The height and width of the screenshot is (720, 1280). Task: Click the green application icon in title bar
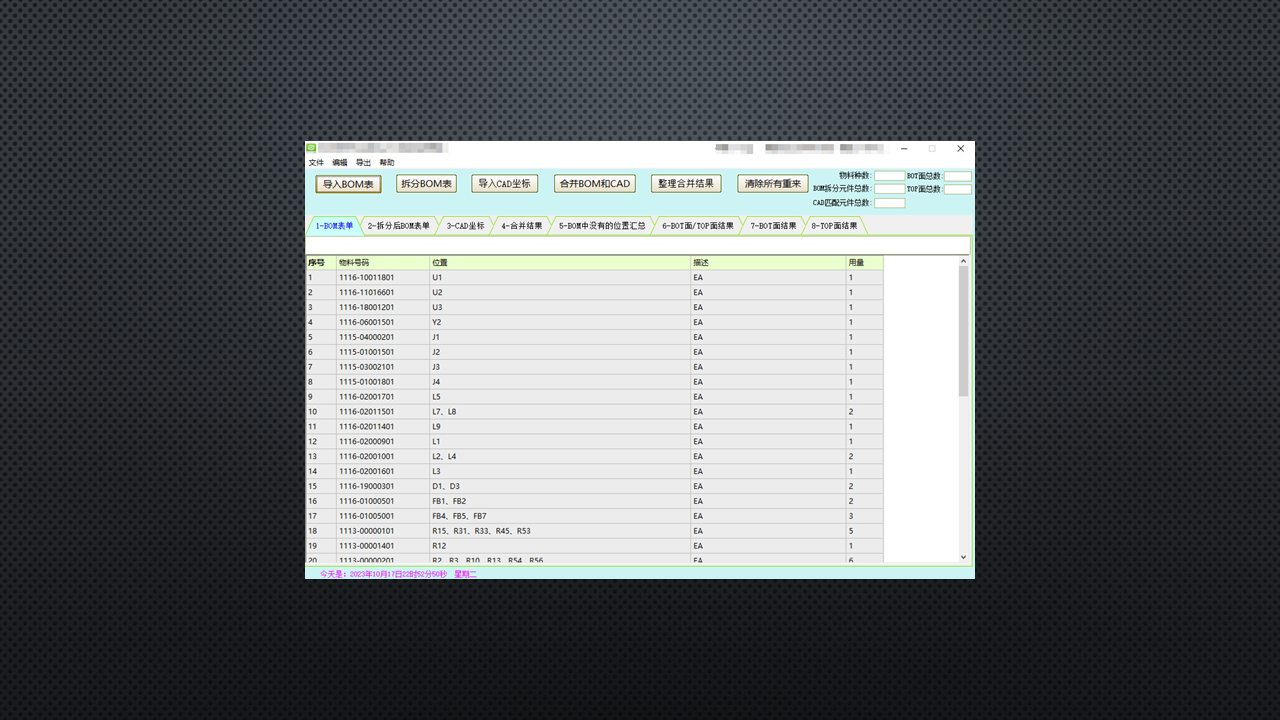pos(311,148)
